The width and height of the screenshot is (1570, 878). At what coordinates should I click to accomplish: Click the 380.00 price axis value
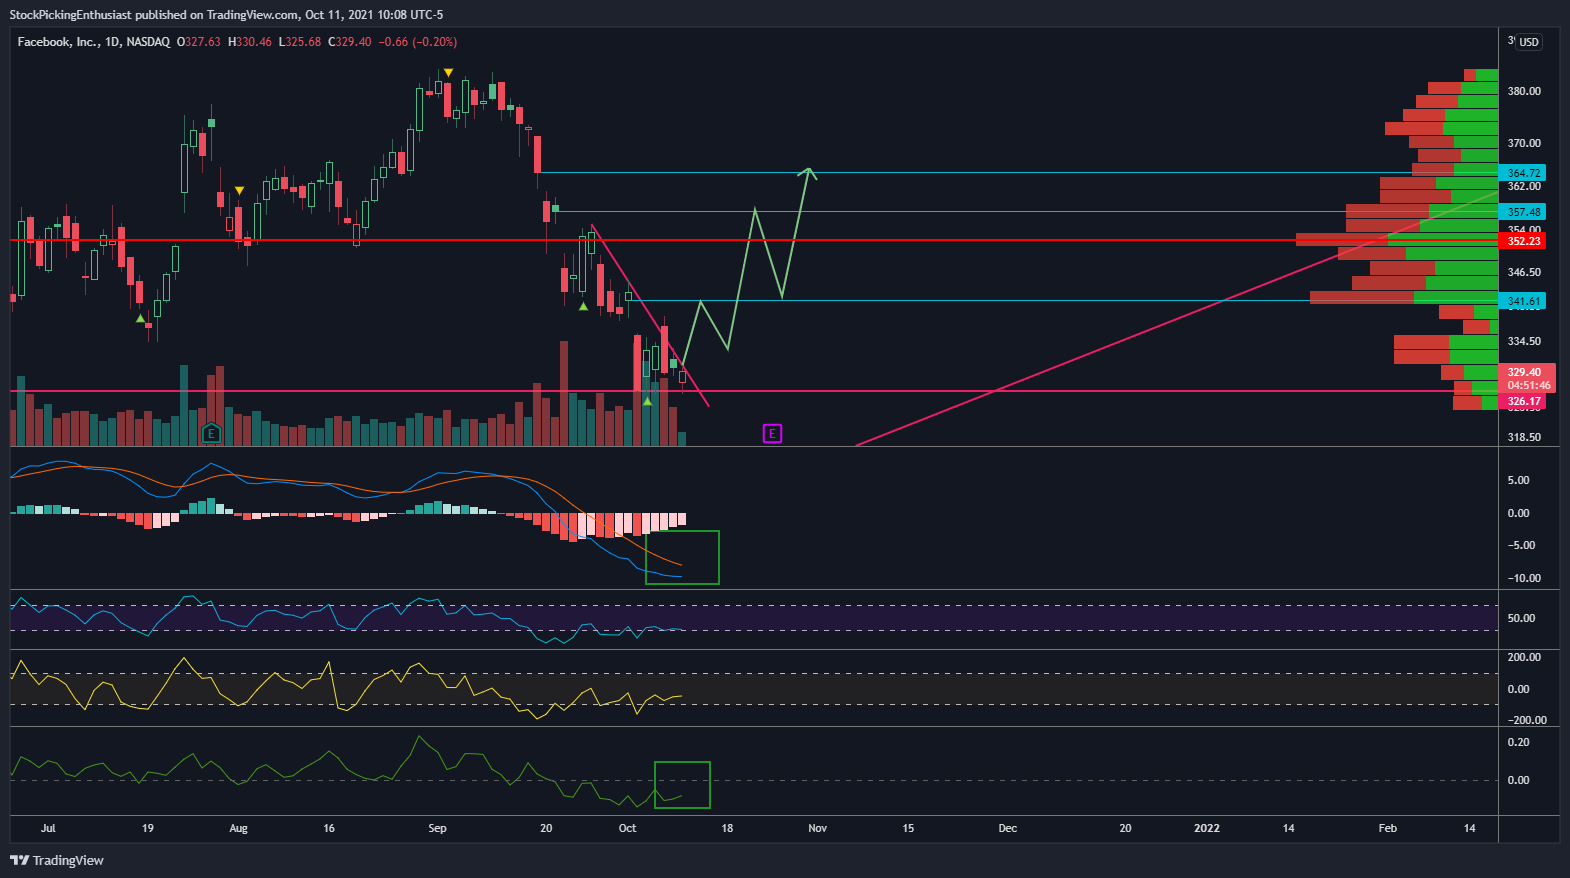pyautogui.click(x=1524, y=91)
